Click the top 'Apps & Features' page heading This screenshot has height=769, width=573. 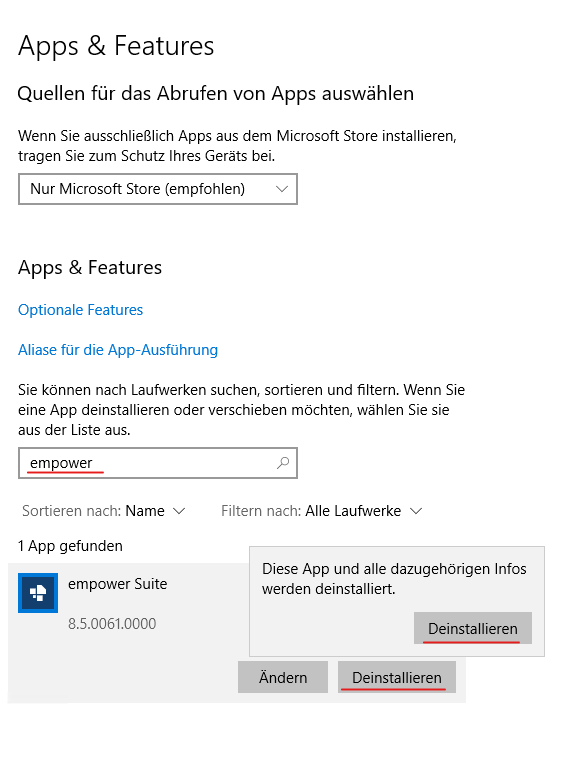point(116,46)
